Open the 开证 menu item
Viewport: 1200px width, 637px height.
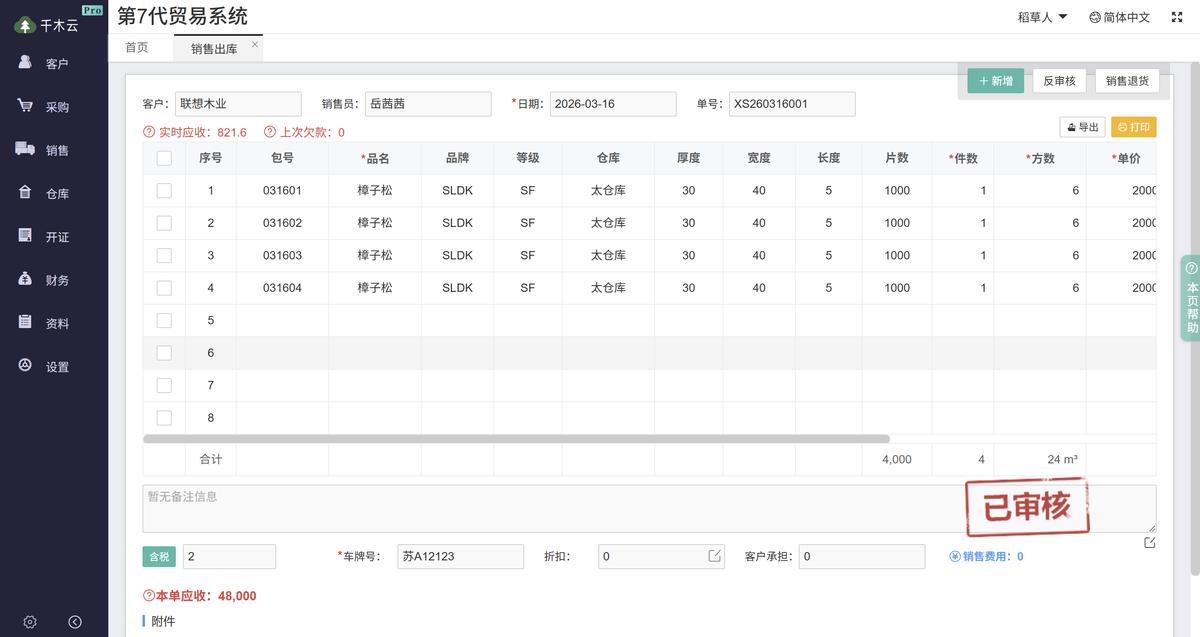coord(44,237)
